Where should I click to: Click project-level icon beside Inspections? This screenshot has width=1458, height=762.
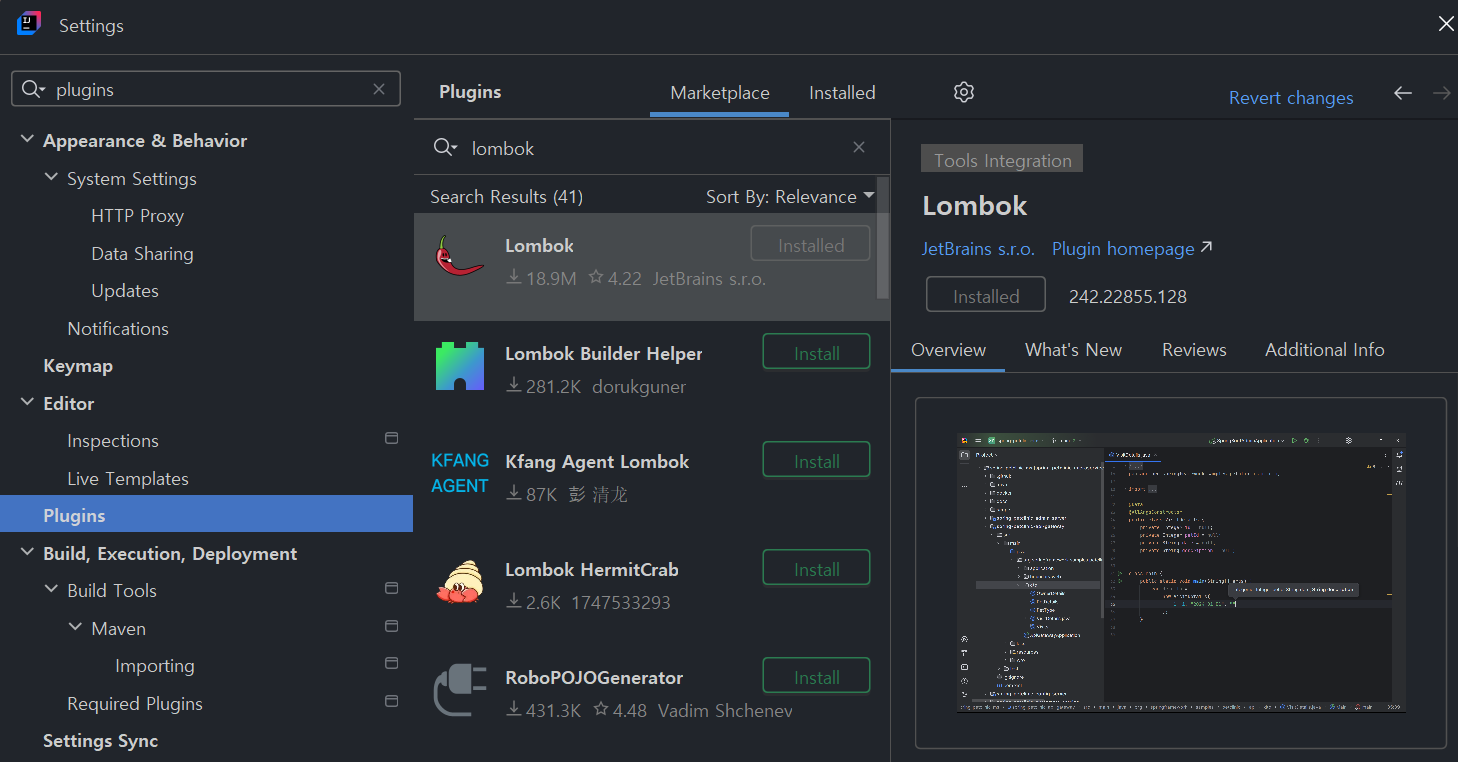point(392,438)
